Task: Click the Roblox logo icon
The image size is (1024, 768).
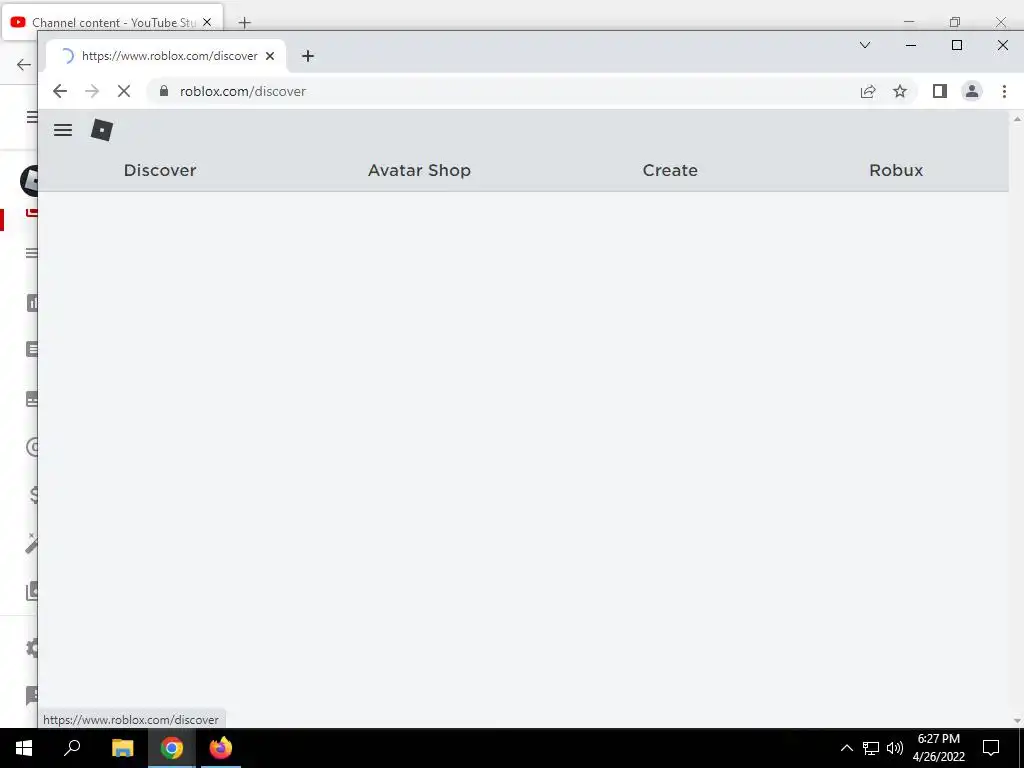Action: coord(102,130)
